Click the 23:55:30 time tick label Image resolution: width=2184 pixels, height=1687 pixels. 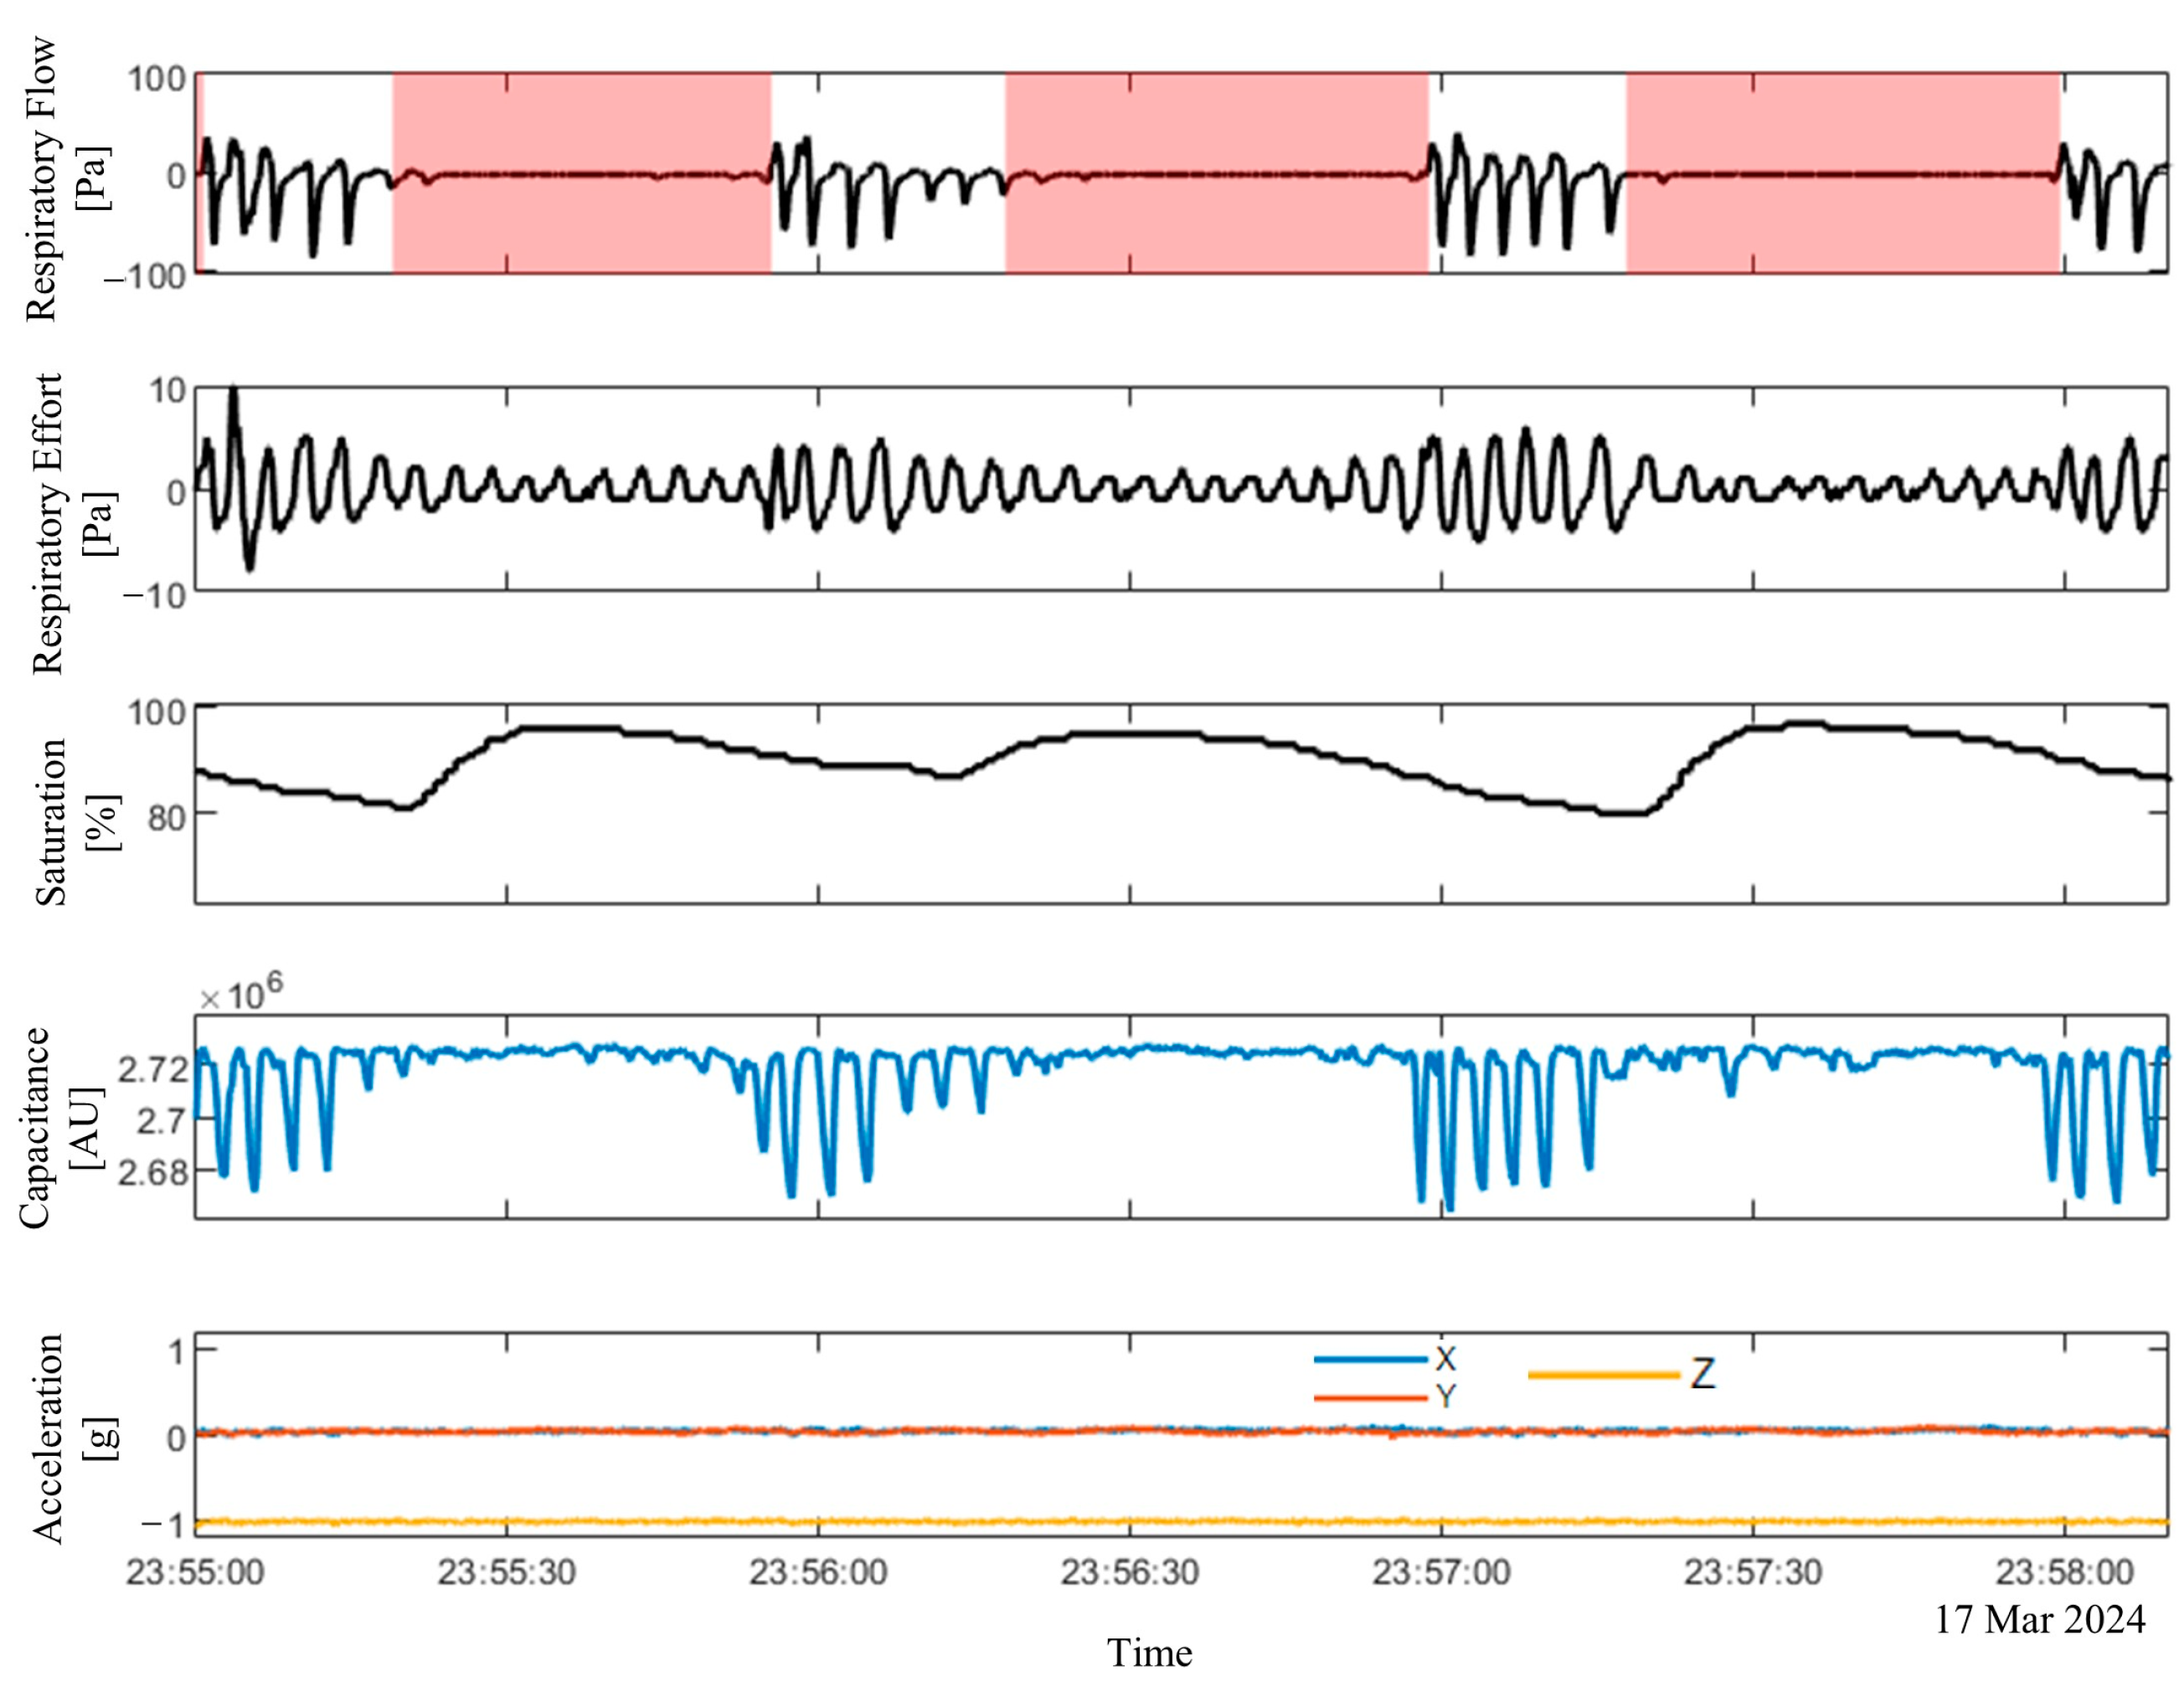(506, 1573)
